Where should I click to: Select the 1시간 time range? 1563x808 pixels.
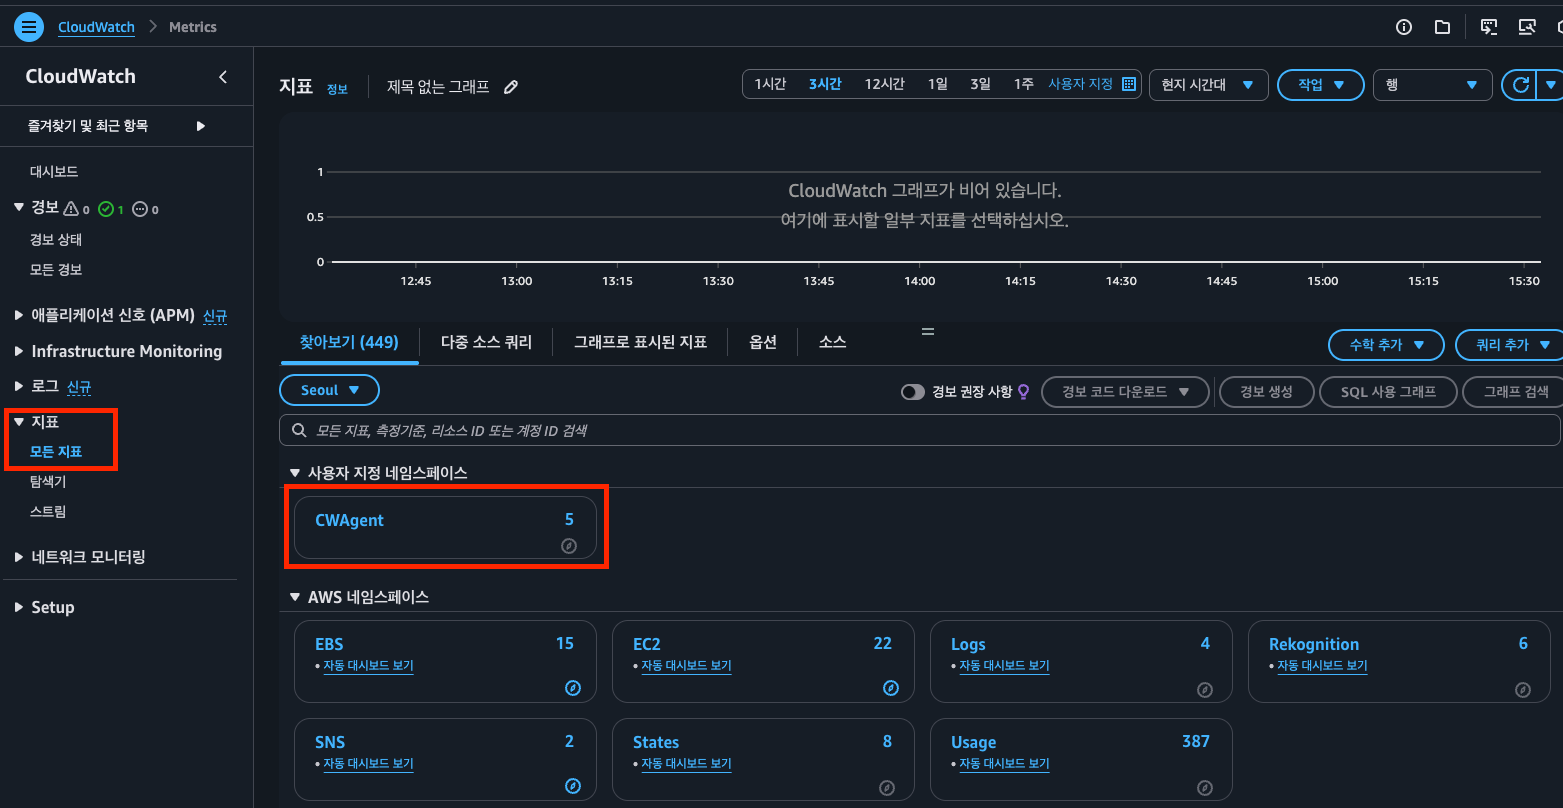tap(770, 84)
